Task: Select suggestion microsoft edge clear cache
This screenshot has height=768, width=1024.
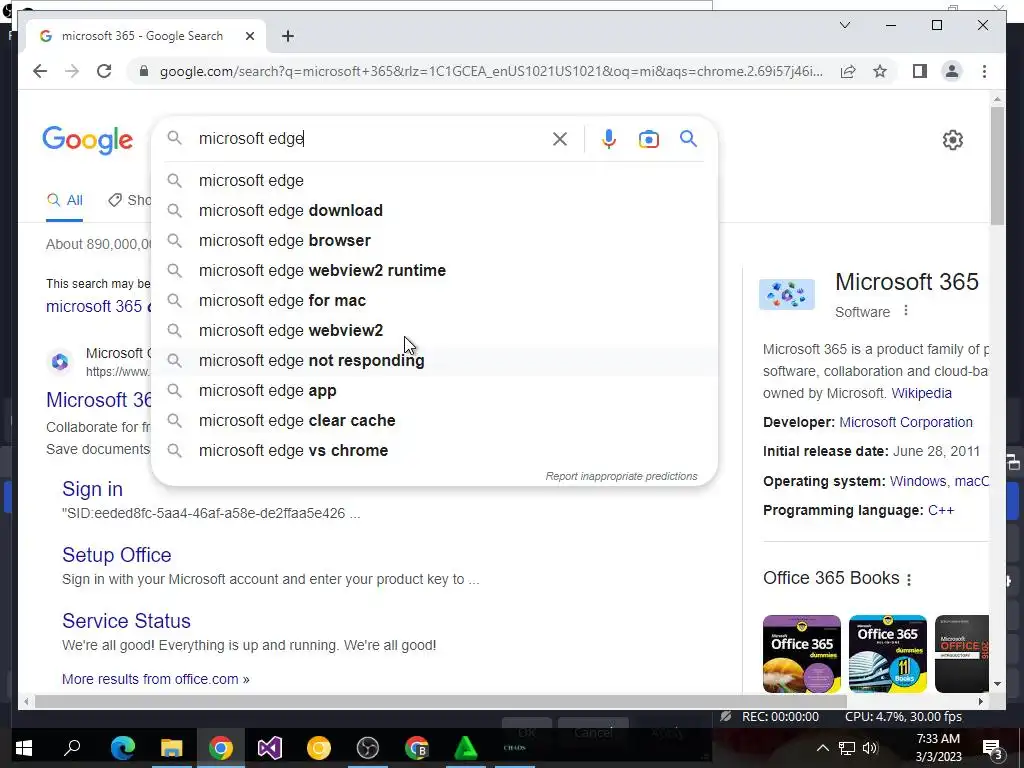Action: pyautogui.click(x=434, y=421)
